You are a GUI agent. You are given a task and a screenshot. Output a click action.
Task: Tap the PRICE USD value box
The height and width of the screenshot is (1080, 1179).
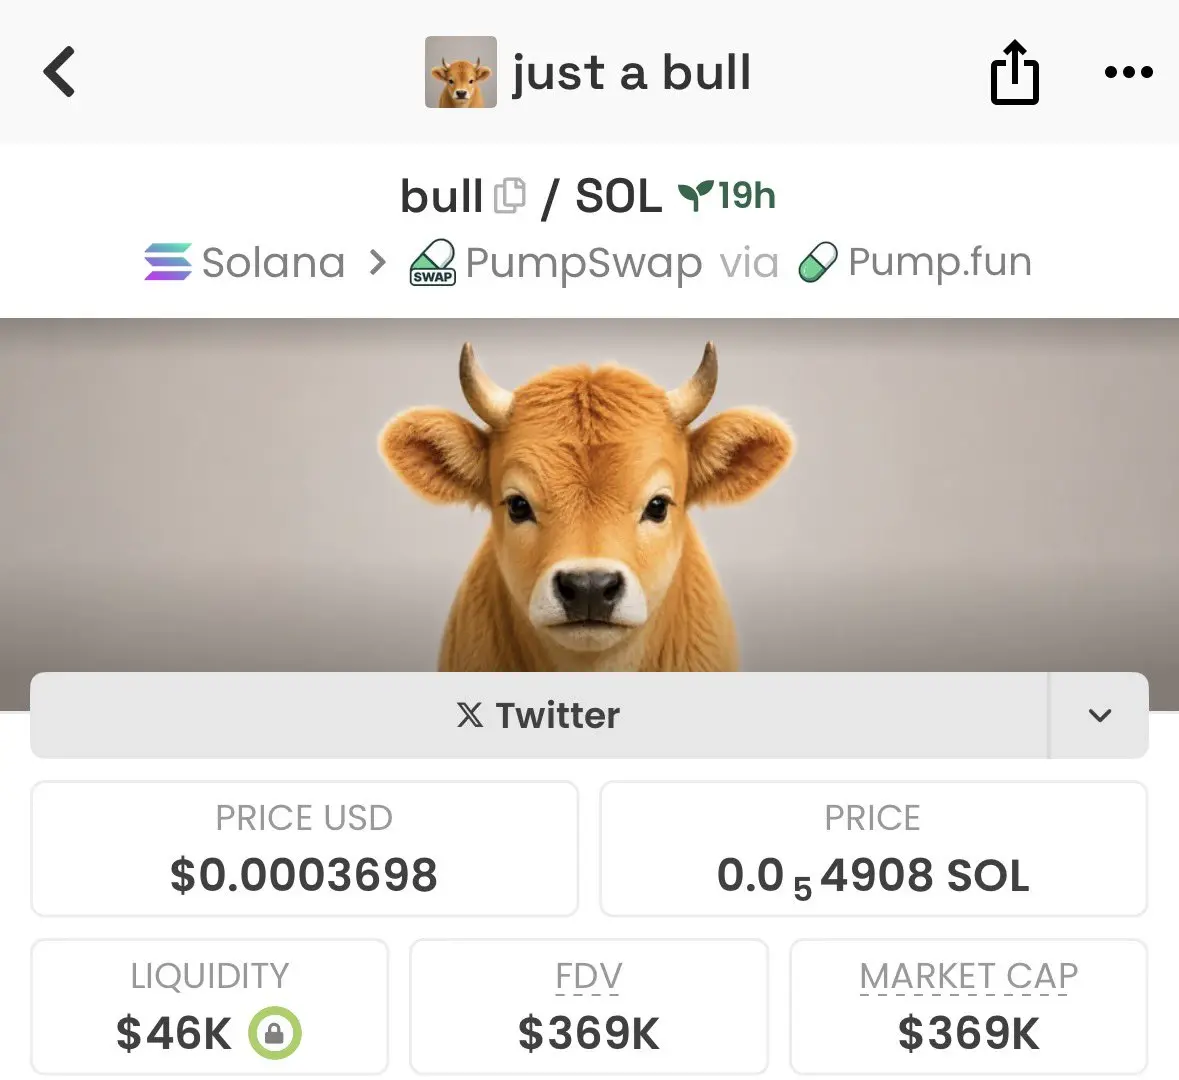click(305, 849)
